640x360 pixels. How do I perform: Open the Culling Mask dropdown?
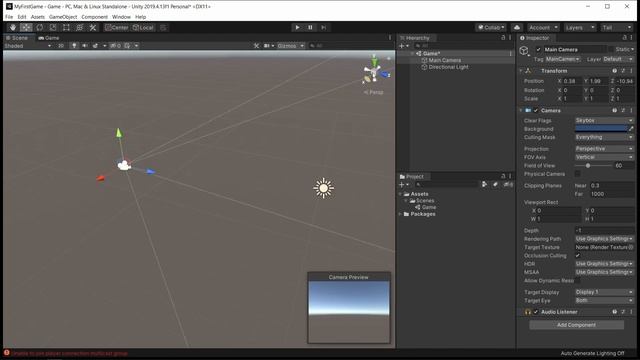pyautogui.click(x=604, y=137)
